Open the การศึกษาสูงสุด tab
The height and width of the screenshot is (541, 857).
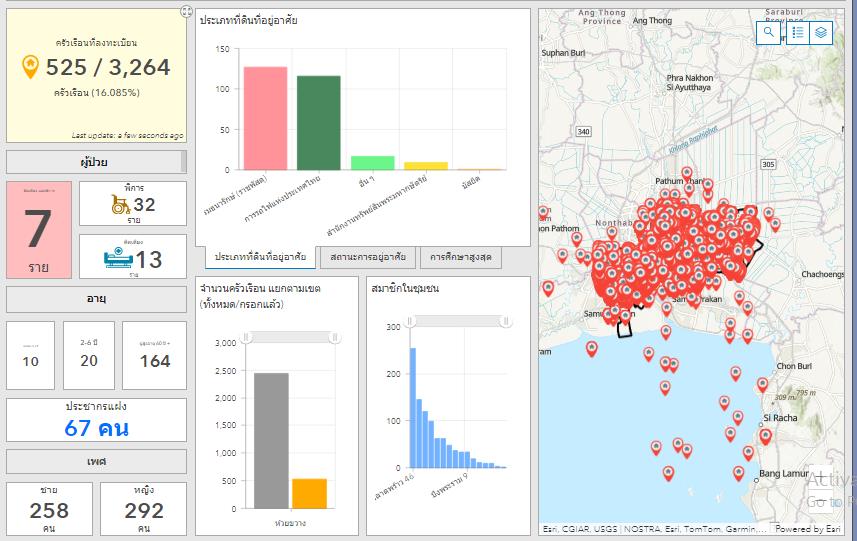tap(460, 257)
